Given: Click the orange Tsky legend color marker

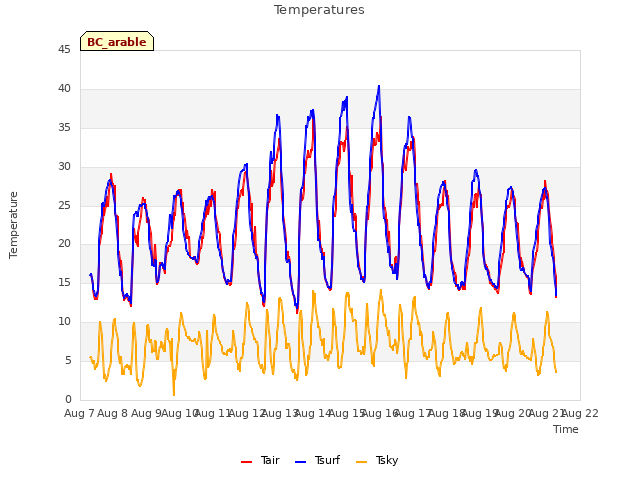Looking at the screenshot, I should tap(362, 462).
